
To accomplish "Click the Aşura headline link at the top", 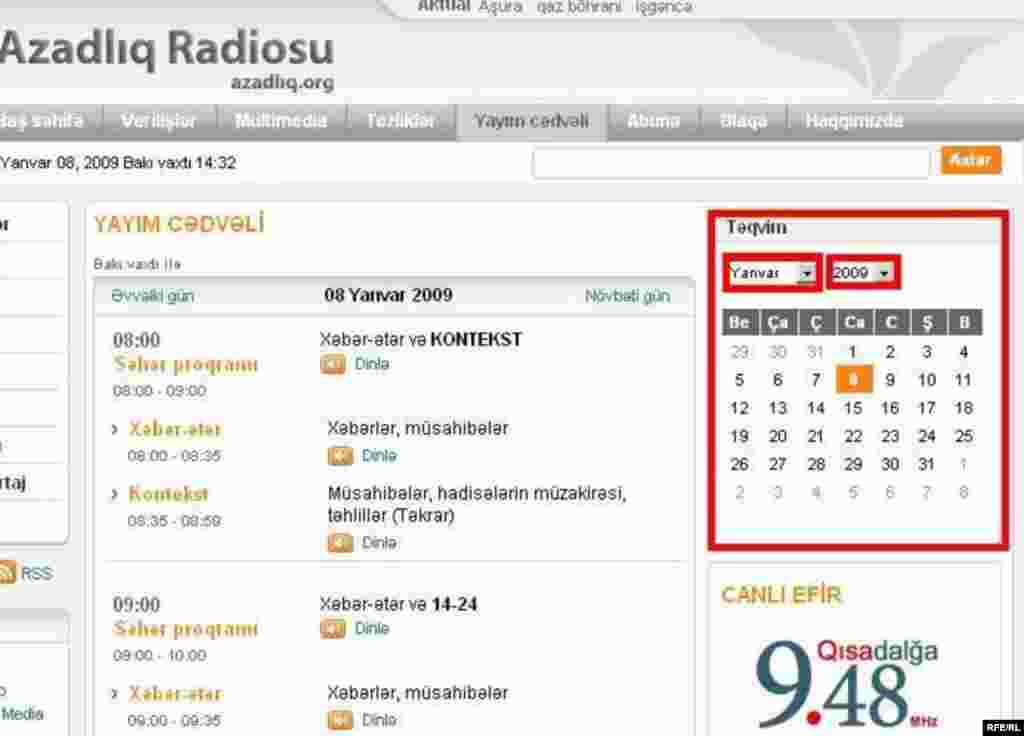I will [x=503, y=7].
